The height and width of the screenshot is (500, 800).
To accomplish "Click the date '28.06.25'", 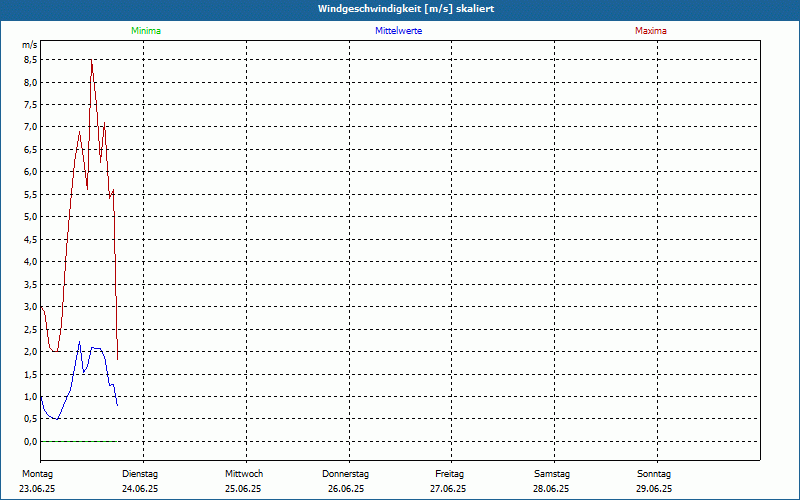I will [551, 489].
